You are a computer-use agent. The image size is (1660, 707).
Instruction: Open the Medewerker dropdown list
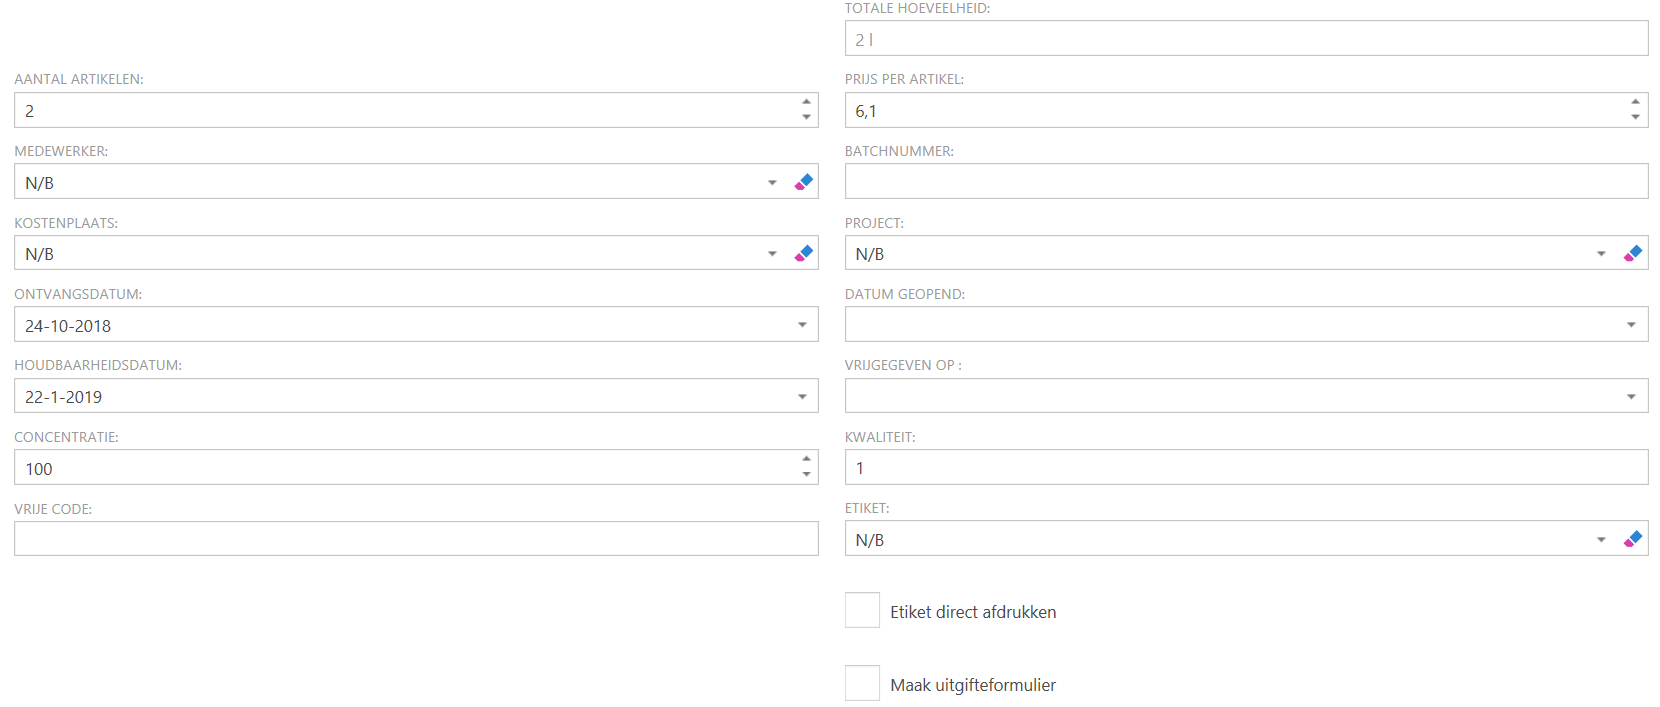[772, 182]
